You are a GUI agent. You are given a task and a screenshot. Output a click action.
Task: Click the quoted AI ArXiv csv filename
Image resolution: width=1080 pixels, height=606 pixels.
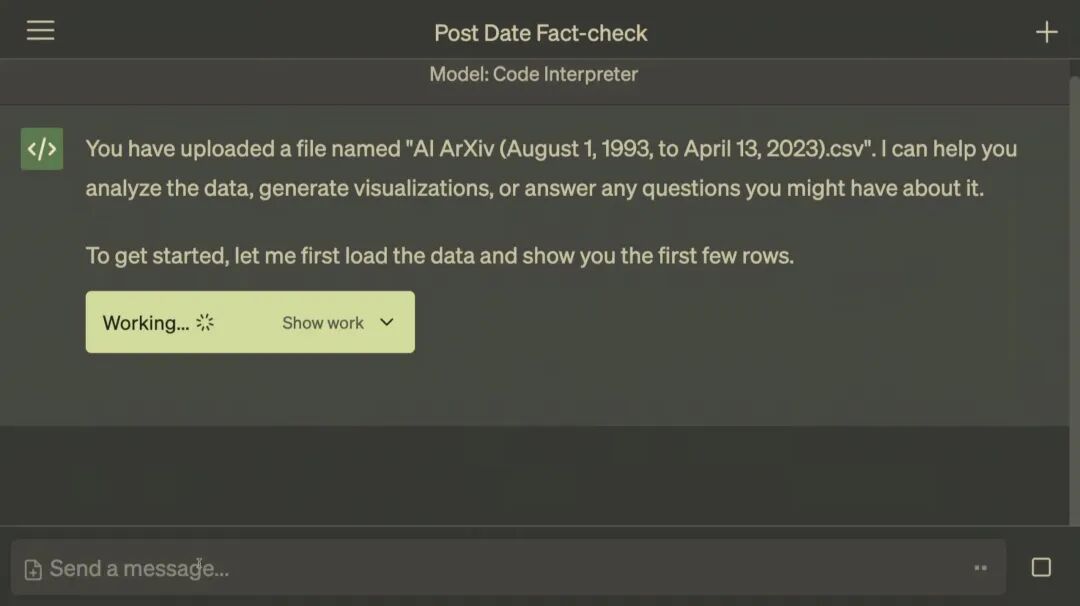641,149
